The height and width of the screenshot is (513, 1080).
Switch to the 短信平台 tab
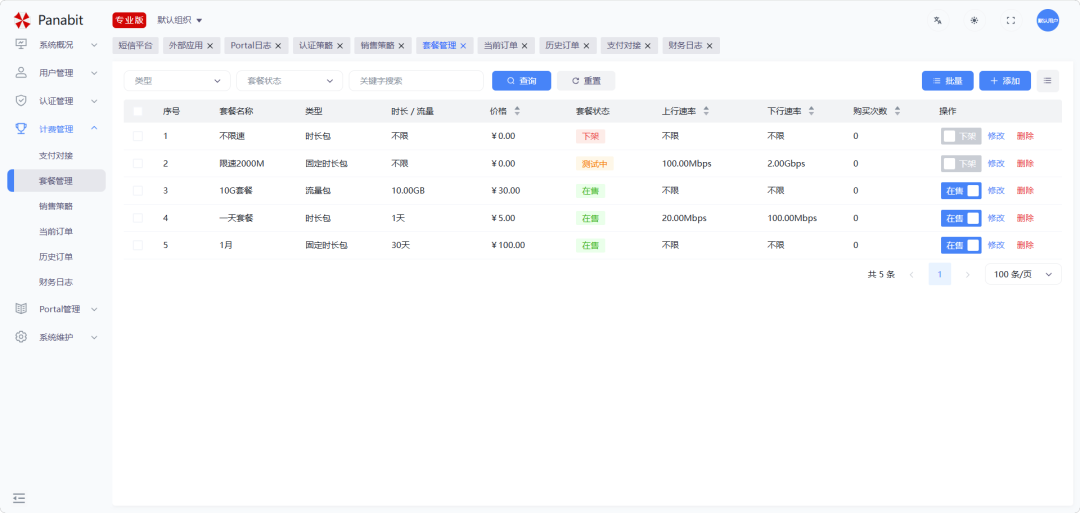136,45
